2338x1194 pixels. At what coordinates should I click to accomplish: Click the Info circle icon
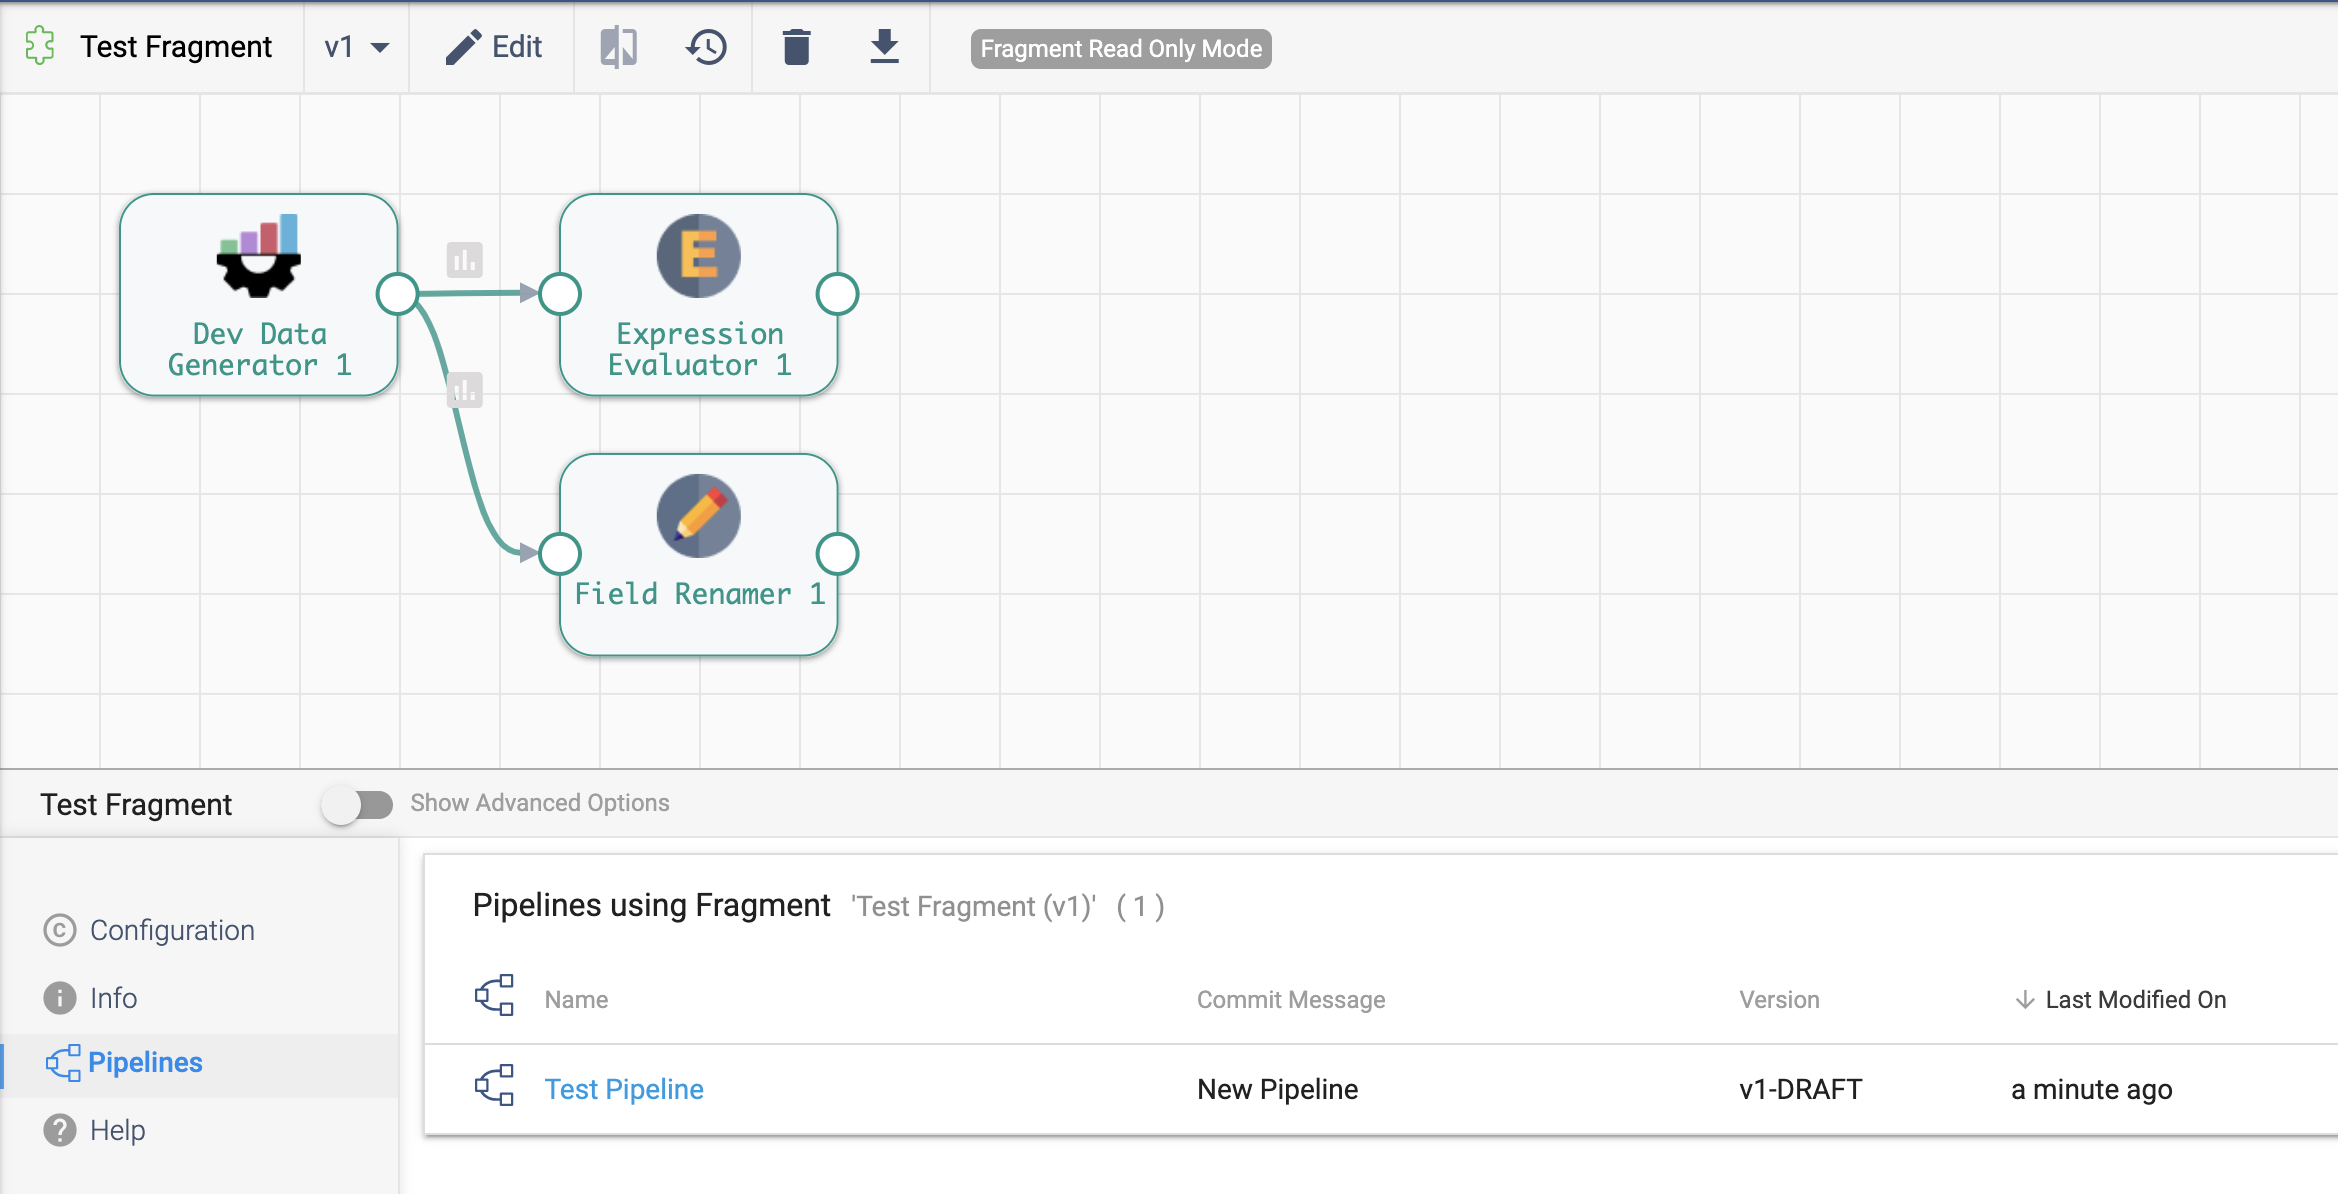pos(60,998)
